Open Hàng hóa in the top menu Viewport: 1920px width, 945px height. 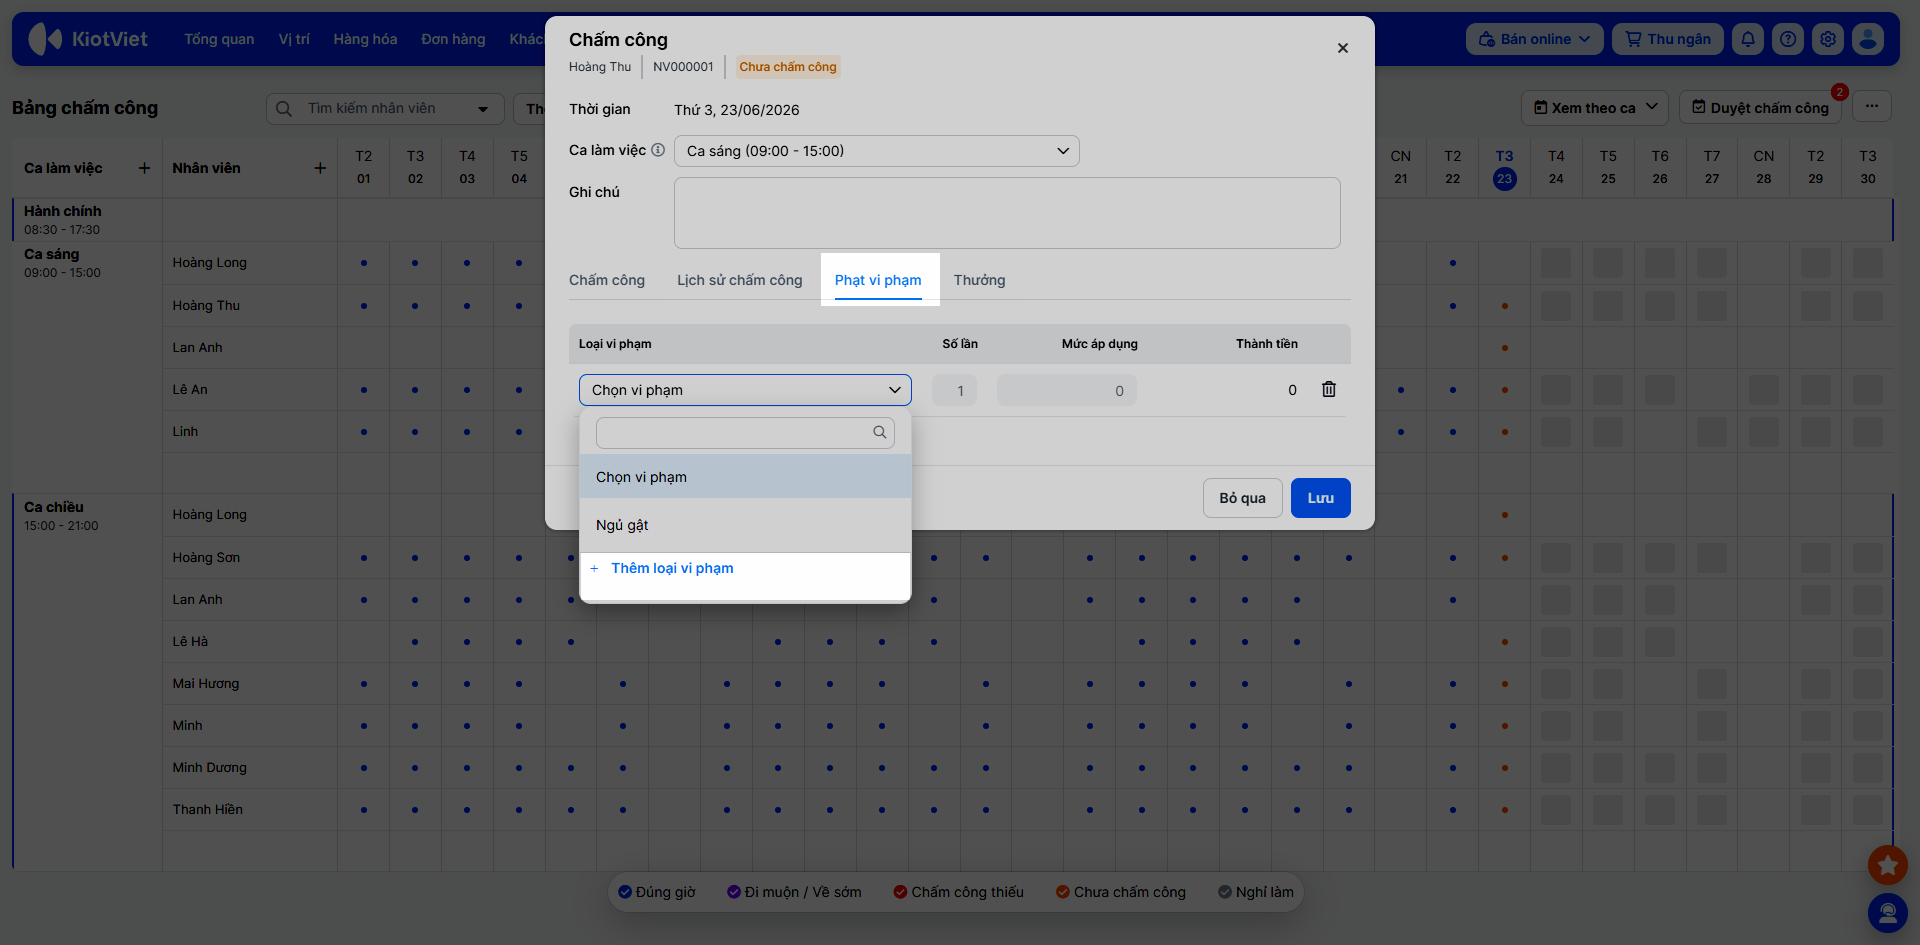pyautogui.click(x=365, y=39)
